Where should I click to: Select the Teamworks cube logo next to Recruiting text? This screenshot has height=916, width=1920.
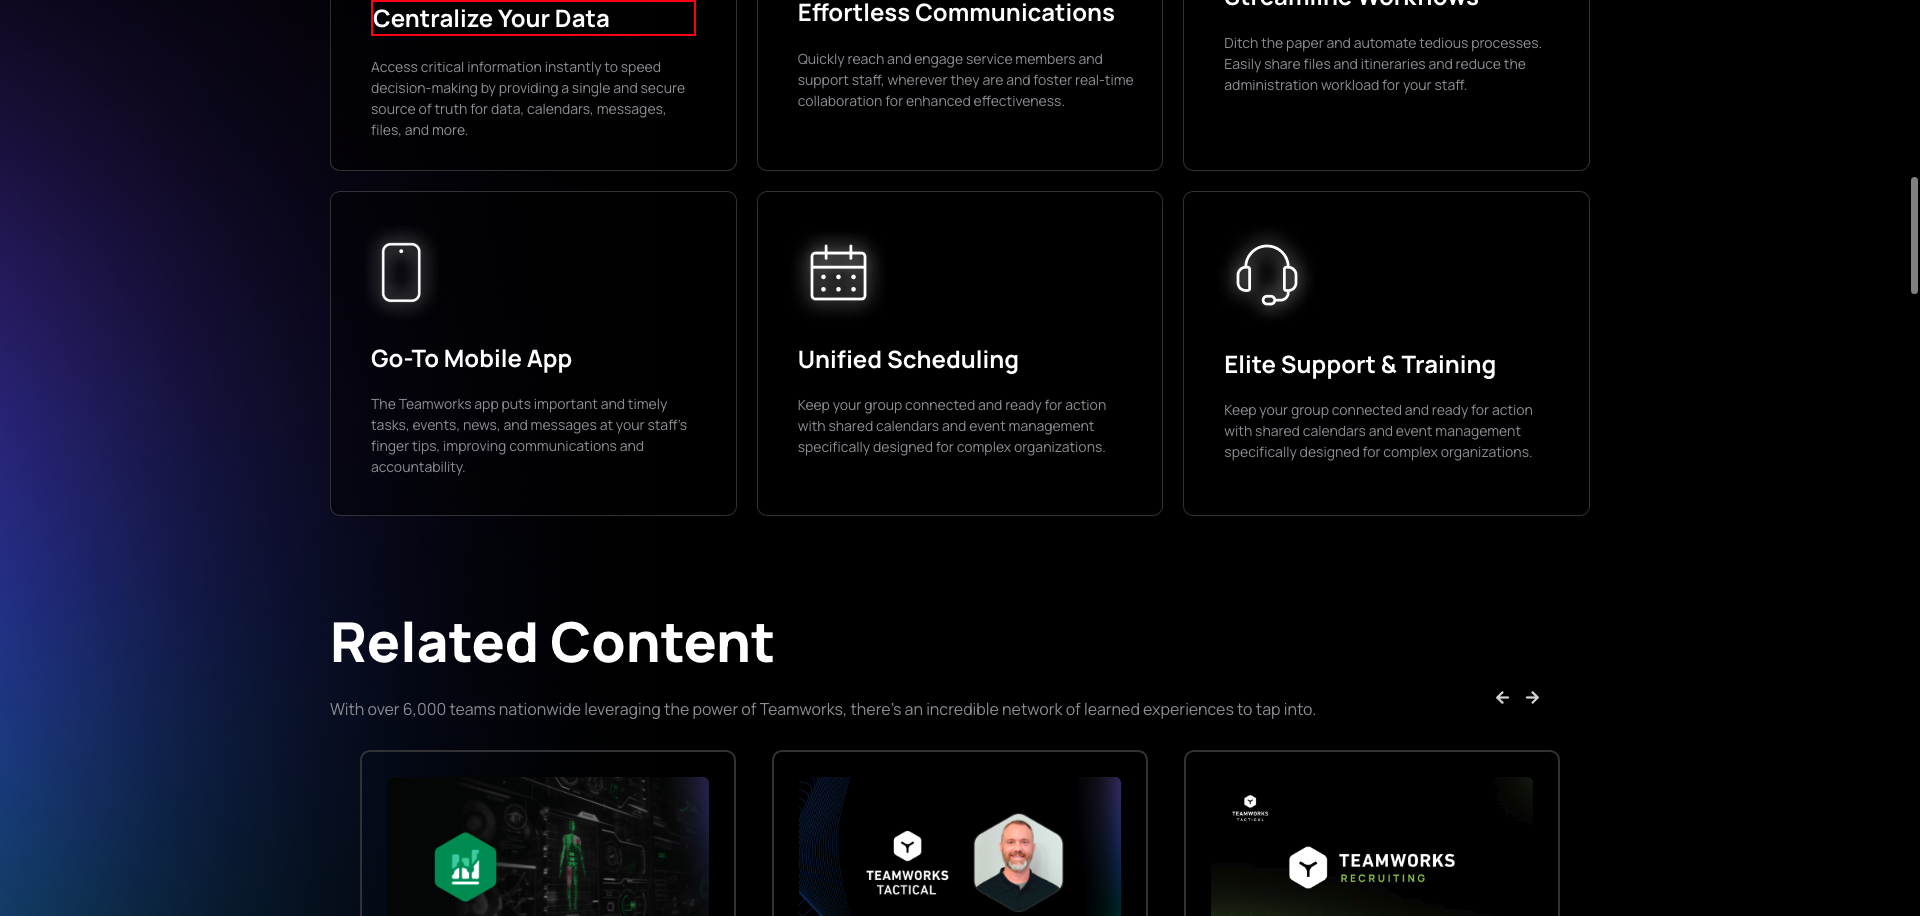coord(1308,866)
